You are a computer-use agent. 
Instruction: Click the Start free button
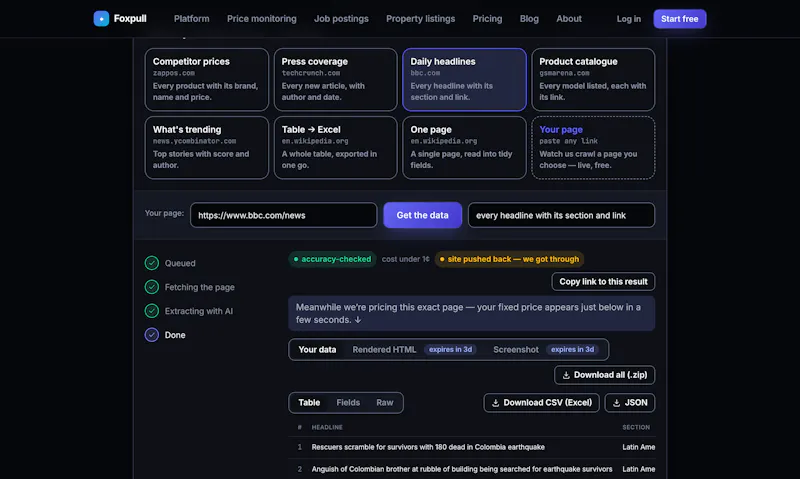pos(680,19)
